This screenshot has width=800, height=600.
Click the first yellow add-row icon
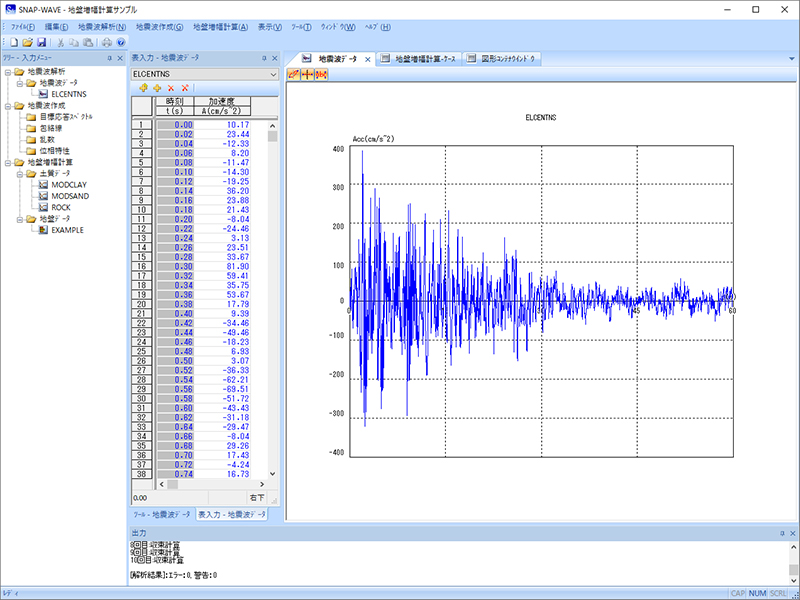click(144, 89)
